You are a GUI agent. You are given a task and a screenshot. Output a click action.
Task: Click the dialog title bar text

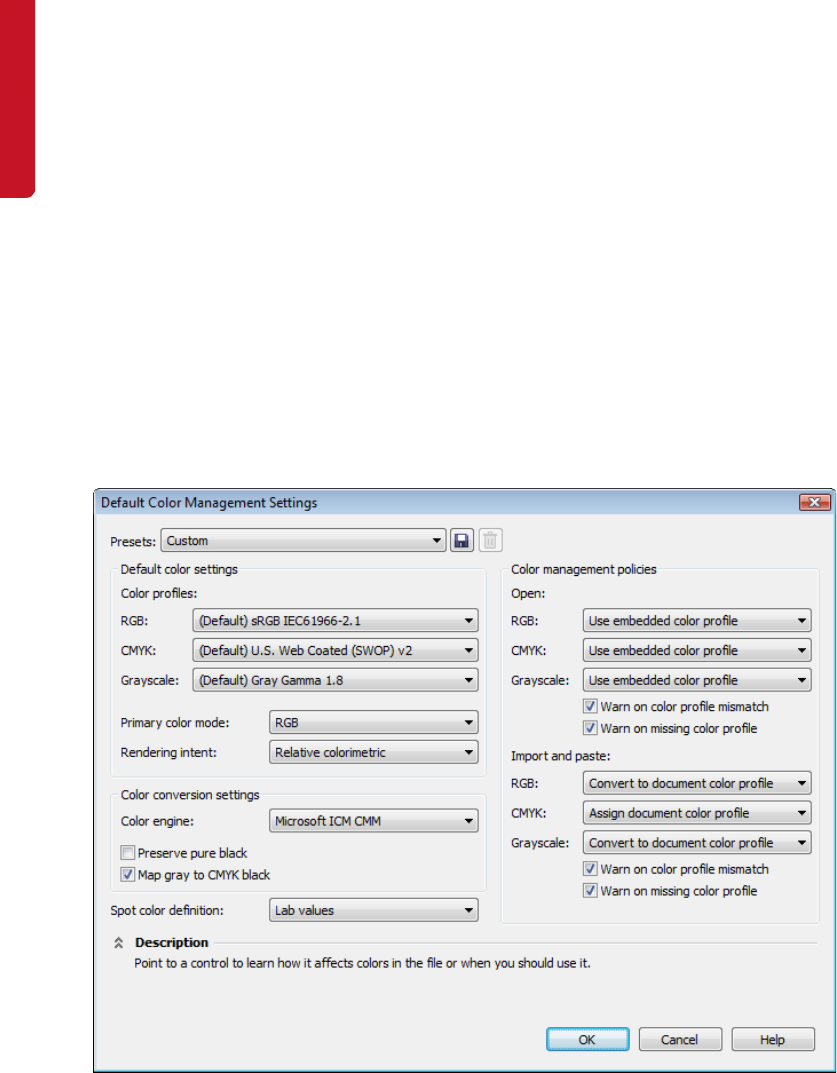pos(209,502)
